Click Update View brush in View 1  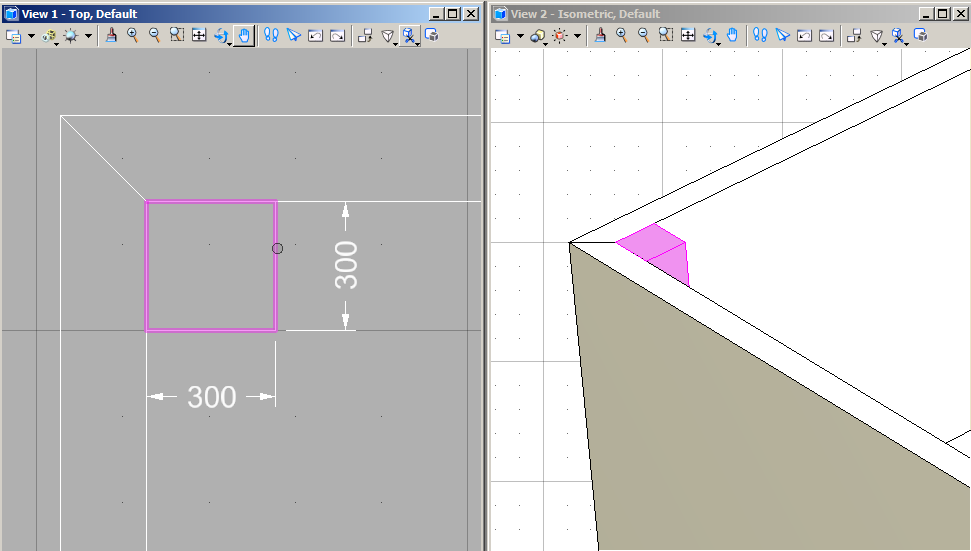click(111, 35)
